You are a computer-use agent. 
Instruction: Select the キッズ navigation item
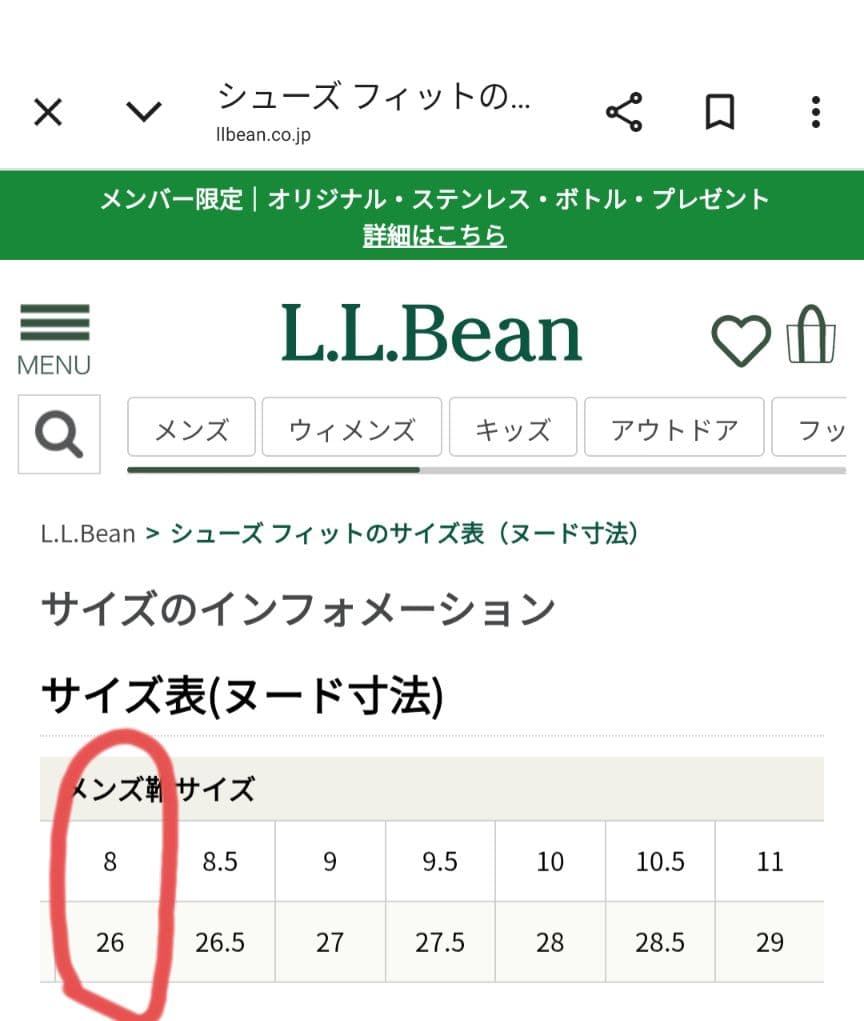tap(513, 428)
